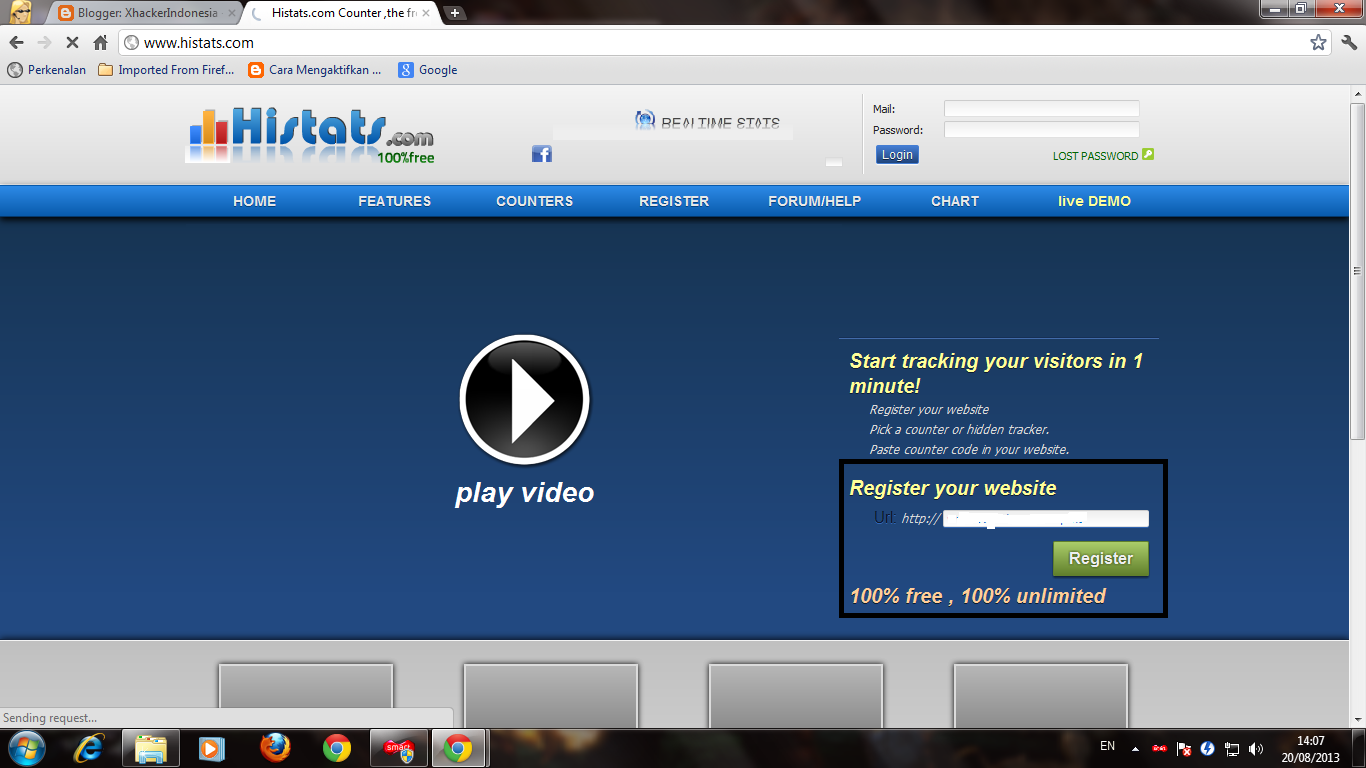
Task: Click the Facebook icon on Histats header
Action: click(x=542, y=154)
